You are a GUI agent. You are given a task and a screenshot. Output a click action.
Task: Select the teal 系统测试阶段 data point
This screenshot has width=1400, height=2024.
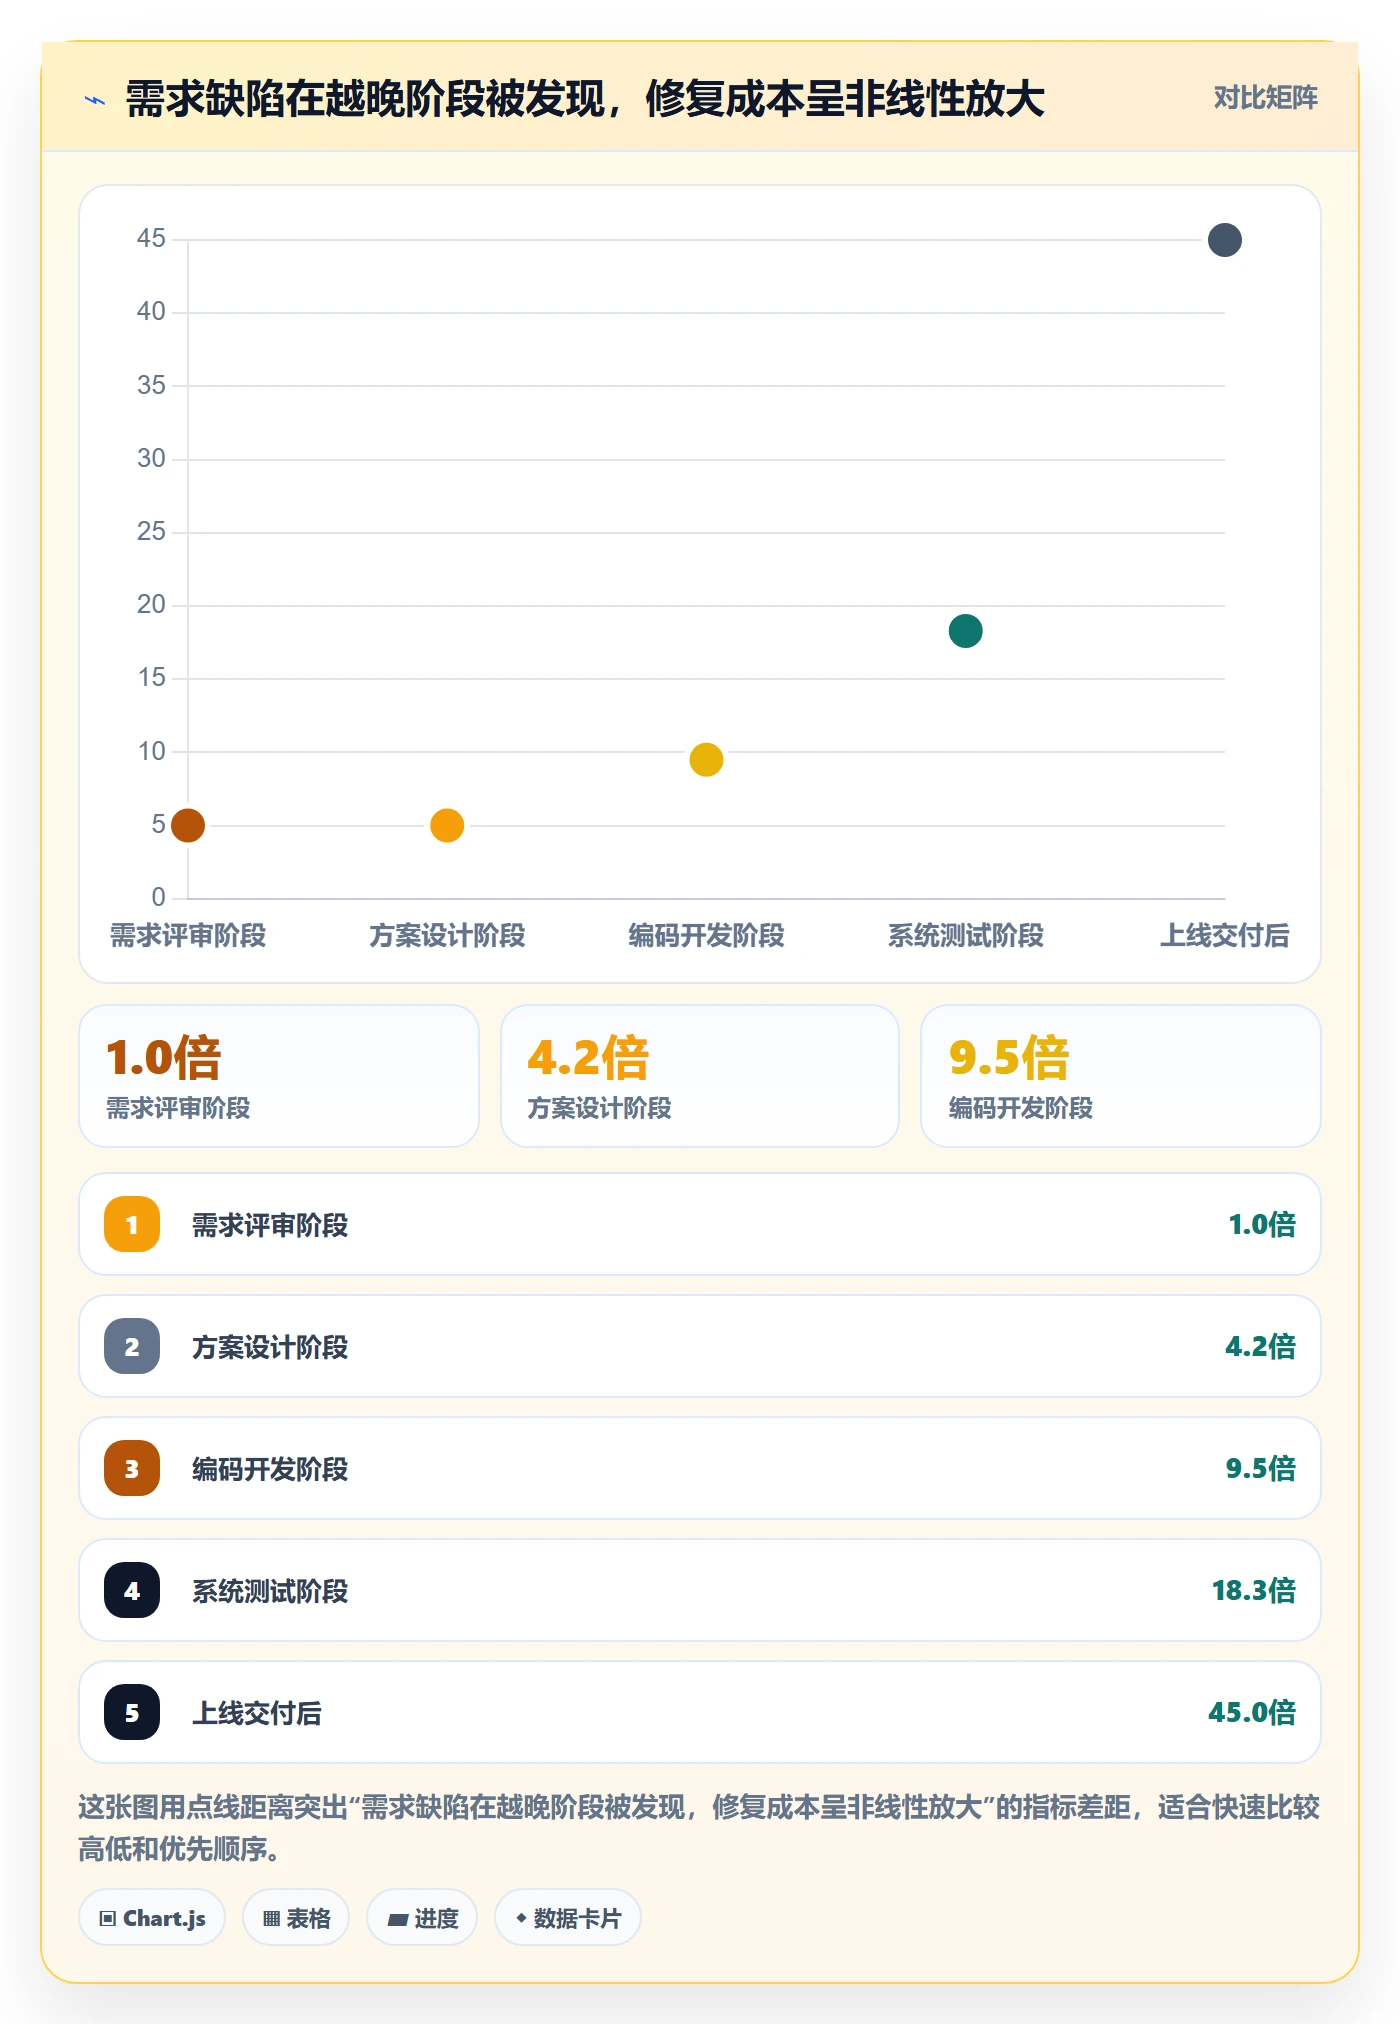(x=965, y=631)
